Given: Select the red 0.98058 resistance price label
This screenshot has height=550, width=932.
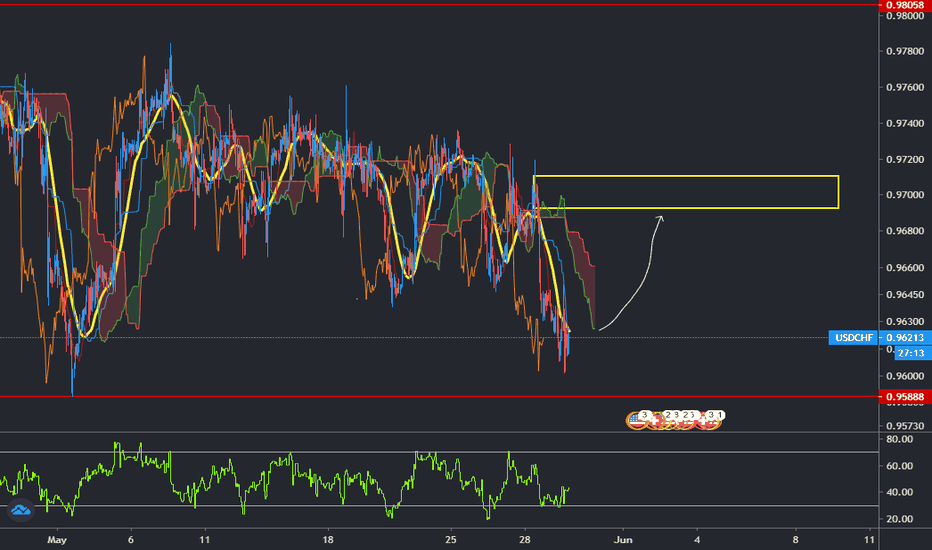Looking at the screenshot, I should [x=905, y=5].
